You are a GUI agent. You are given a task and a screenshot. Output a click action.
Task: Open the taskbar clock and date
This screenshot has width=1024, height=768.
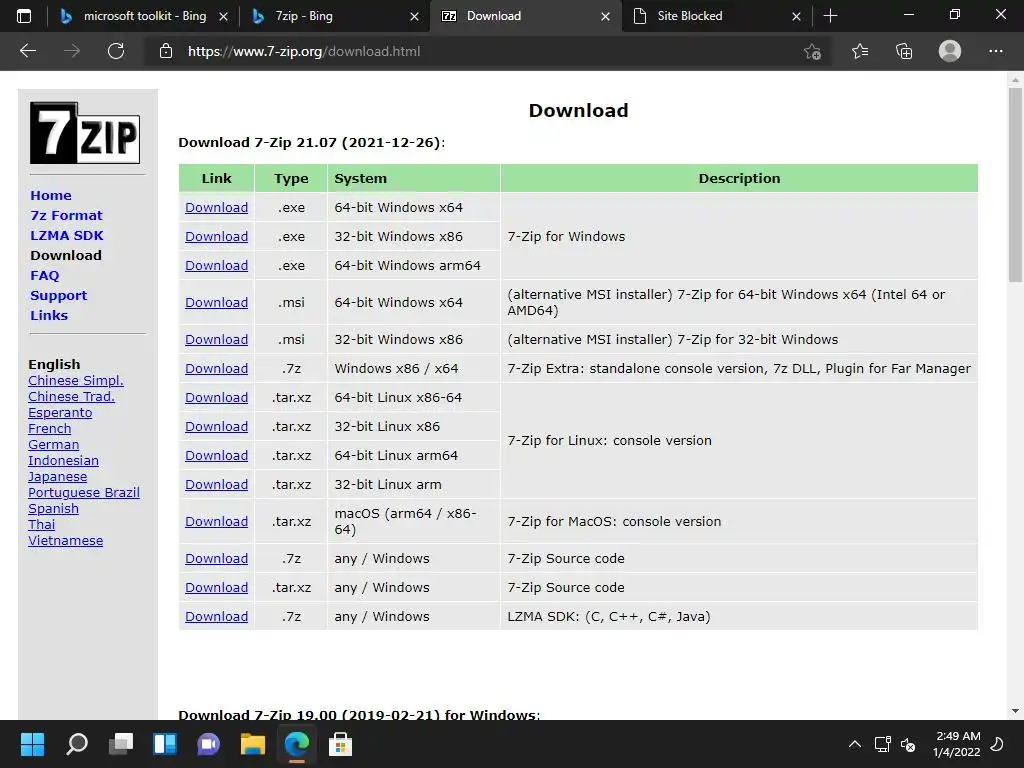click(957, 744)
